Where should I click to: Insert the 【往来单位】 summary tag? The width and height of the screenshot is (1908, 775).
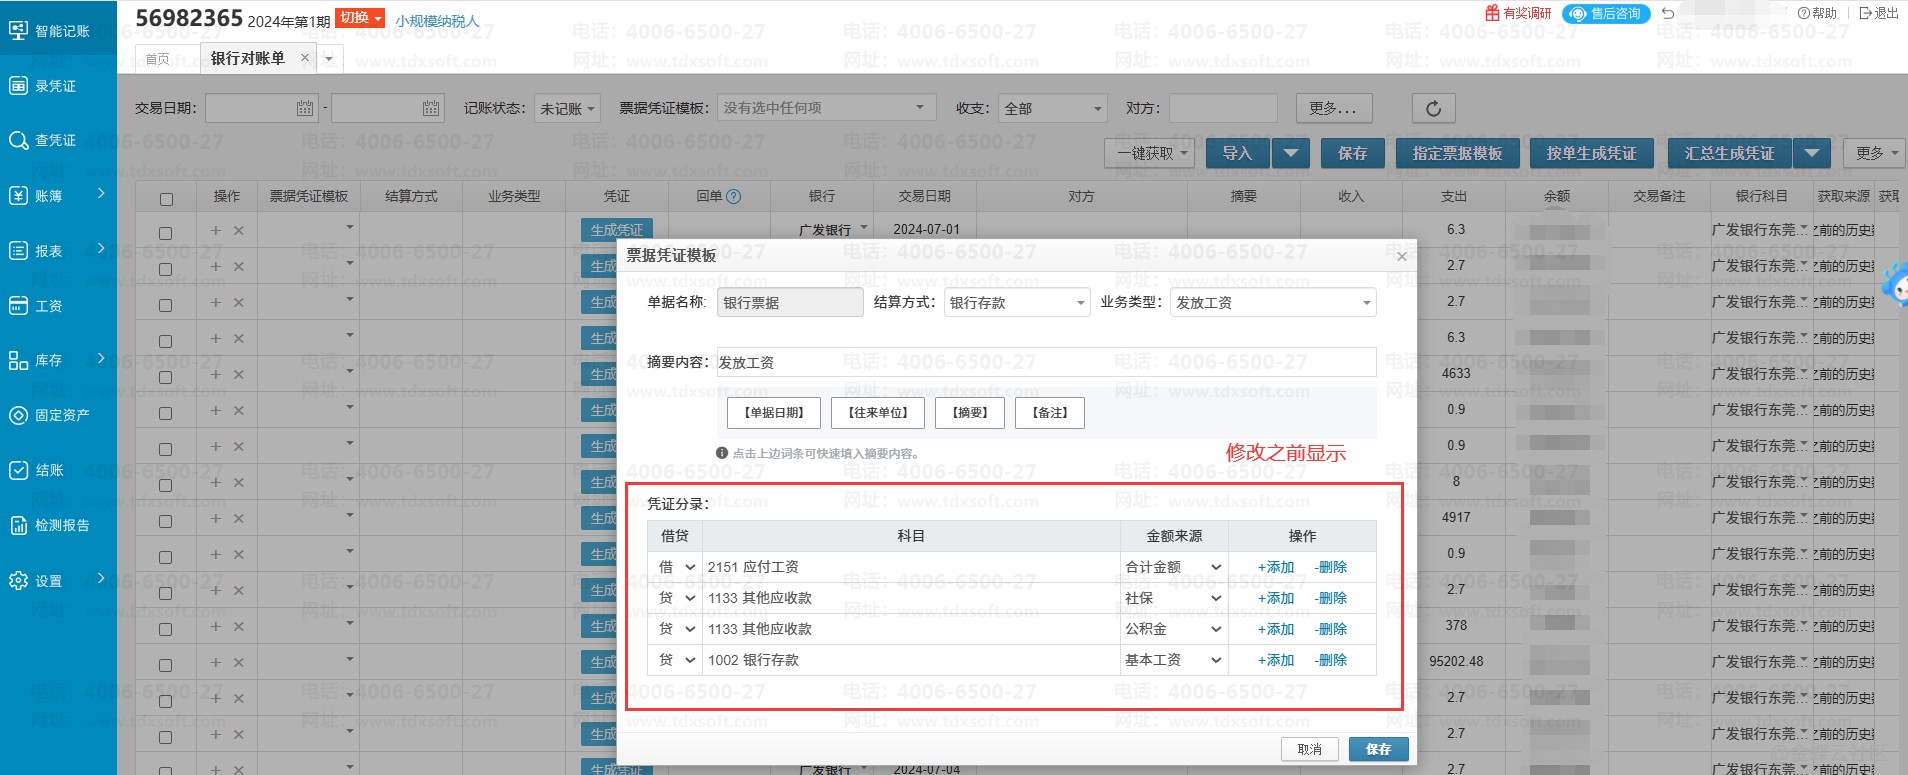[877, 413]
